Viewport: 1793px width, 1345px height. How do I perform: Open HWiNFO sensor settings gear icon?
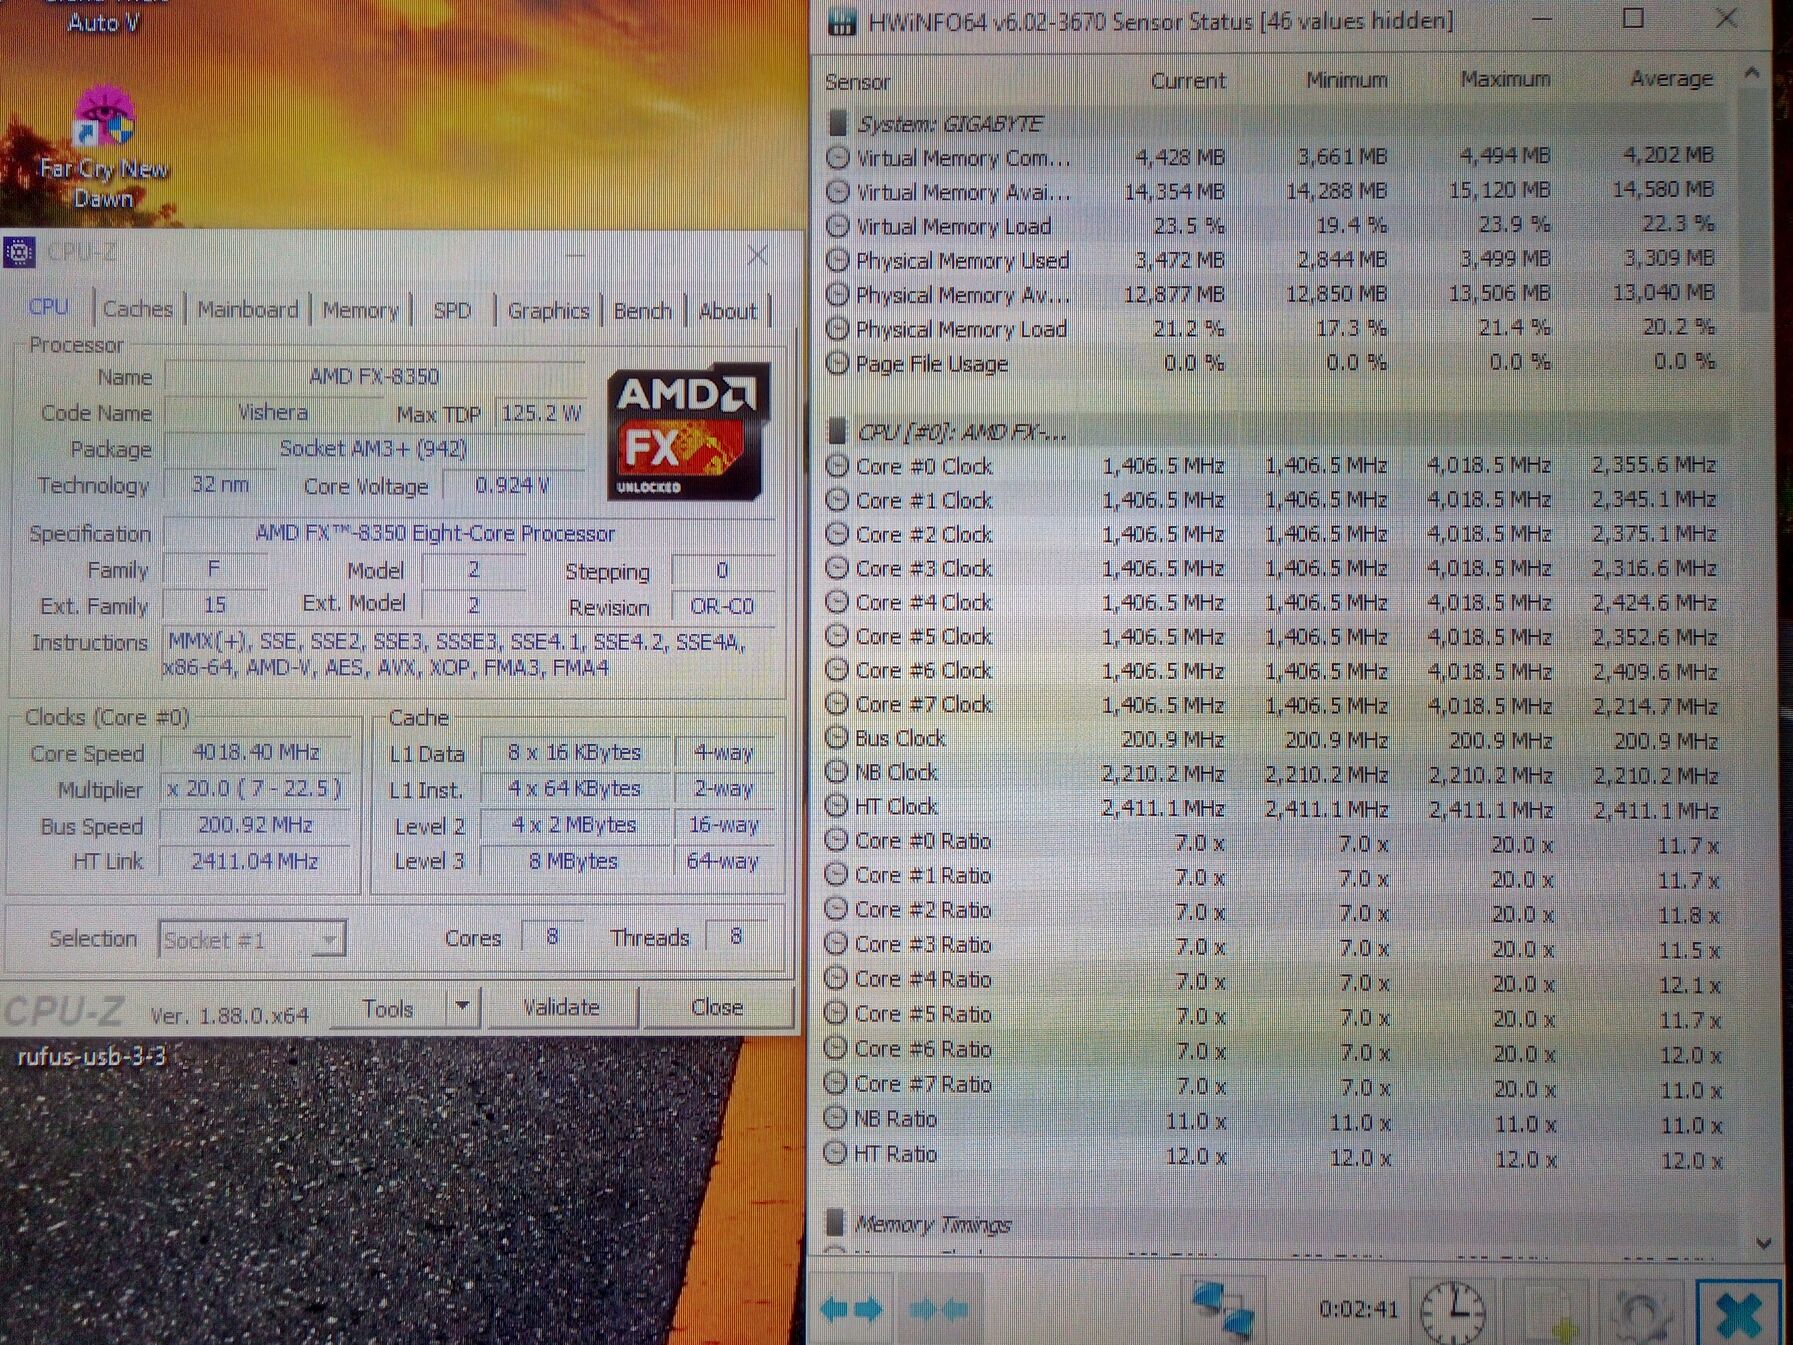(x=1641, y=1313)
